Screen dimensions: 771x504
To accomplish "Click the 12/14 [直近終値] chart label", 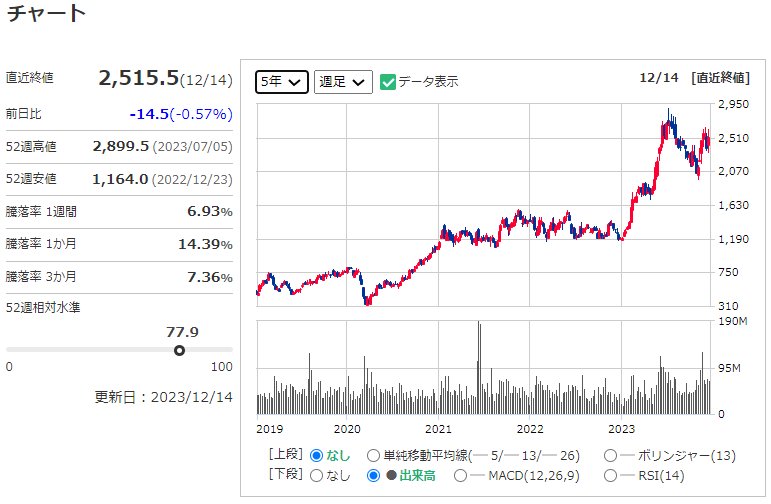I will 693,78.
